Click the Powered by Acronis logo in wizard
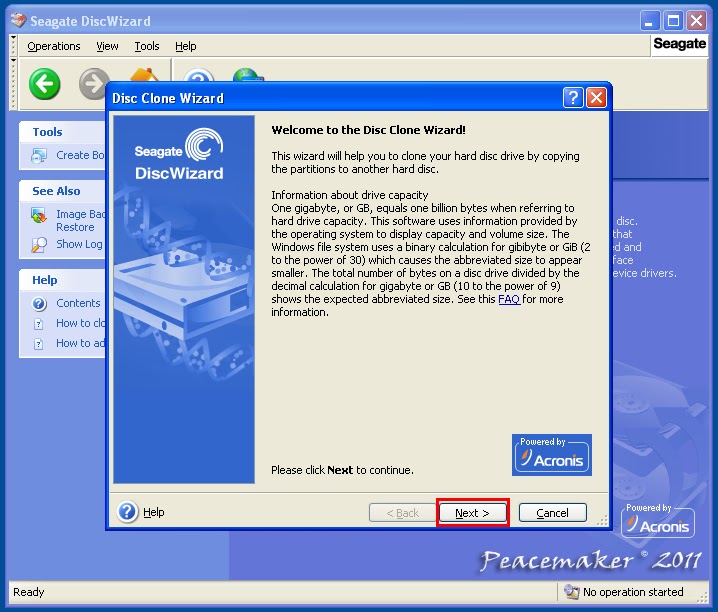The image size is (718, 612). [x=552, y=455]
